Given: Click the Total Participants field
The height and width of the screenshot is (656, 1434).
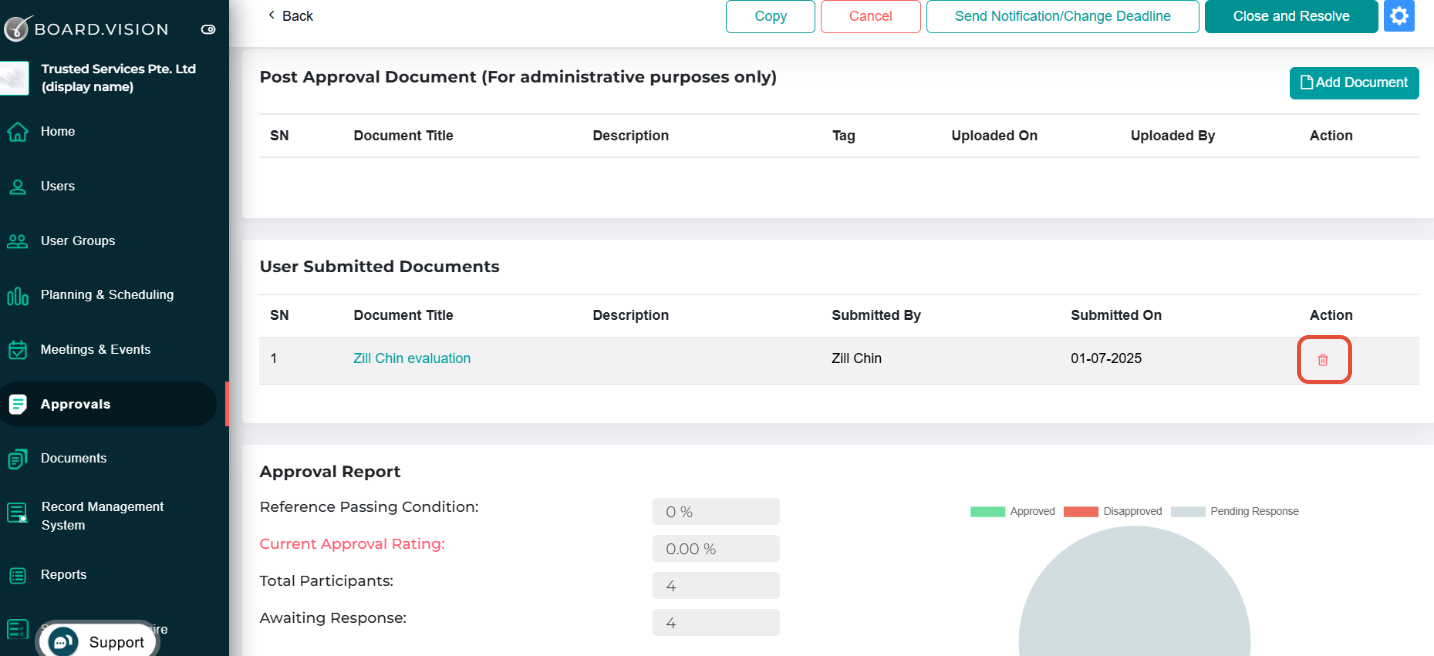Looking at the screenshot, I should tap(716, 585).
